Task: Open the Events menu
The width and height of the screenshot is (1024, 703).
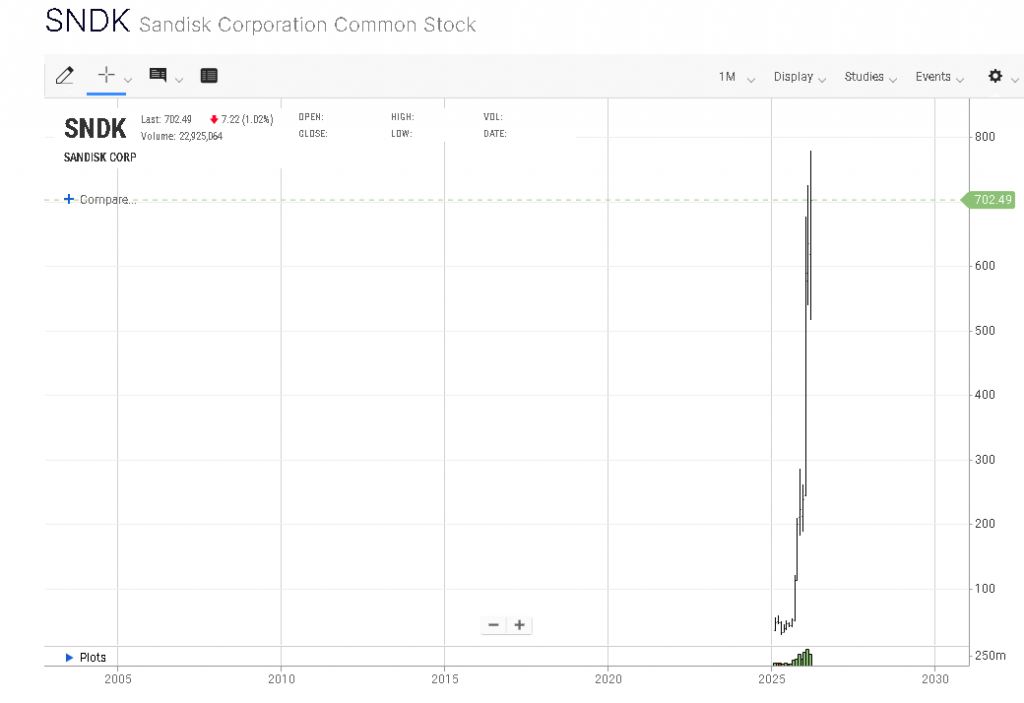Action: tap(939, 77)
